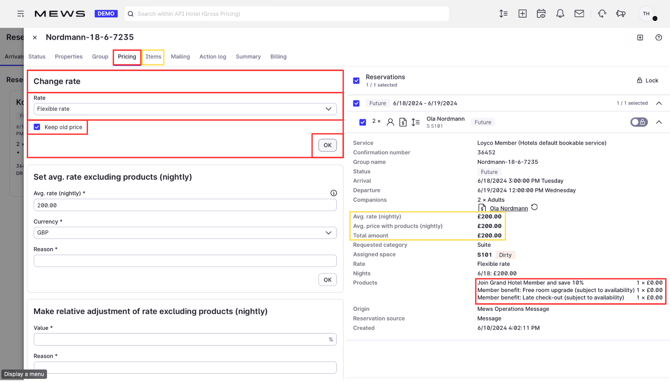Confirm Change rate with OK button
The width and height of the screenshot is (670, 383).
click(x=327, y=145)
